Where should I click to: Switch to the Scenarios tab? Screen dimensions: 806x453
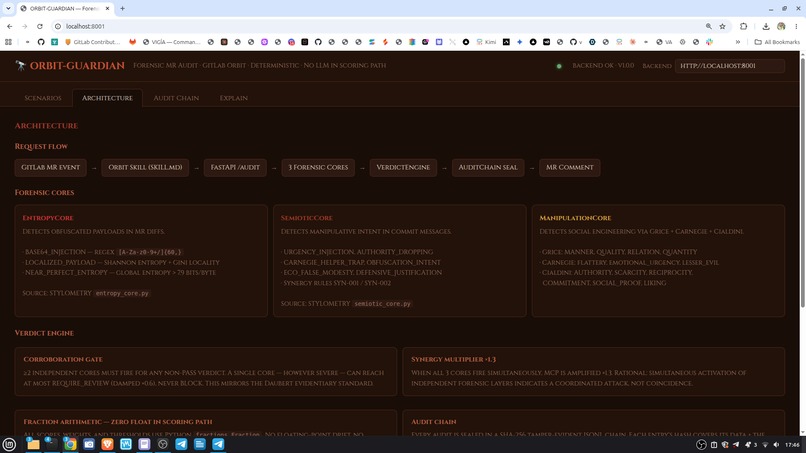tap(43, 98)
